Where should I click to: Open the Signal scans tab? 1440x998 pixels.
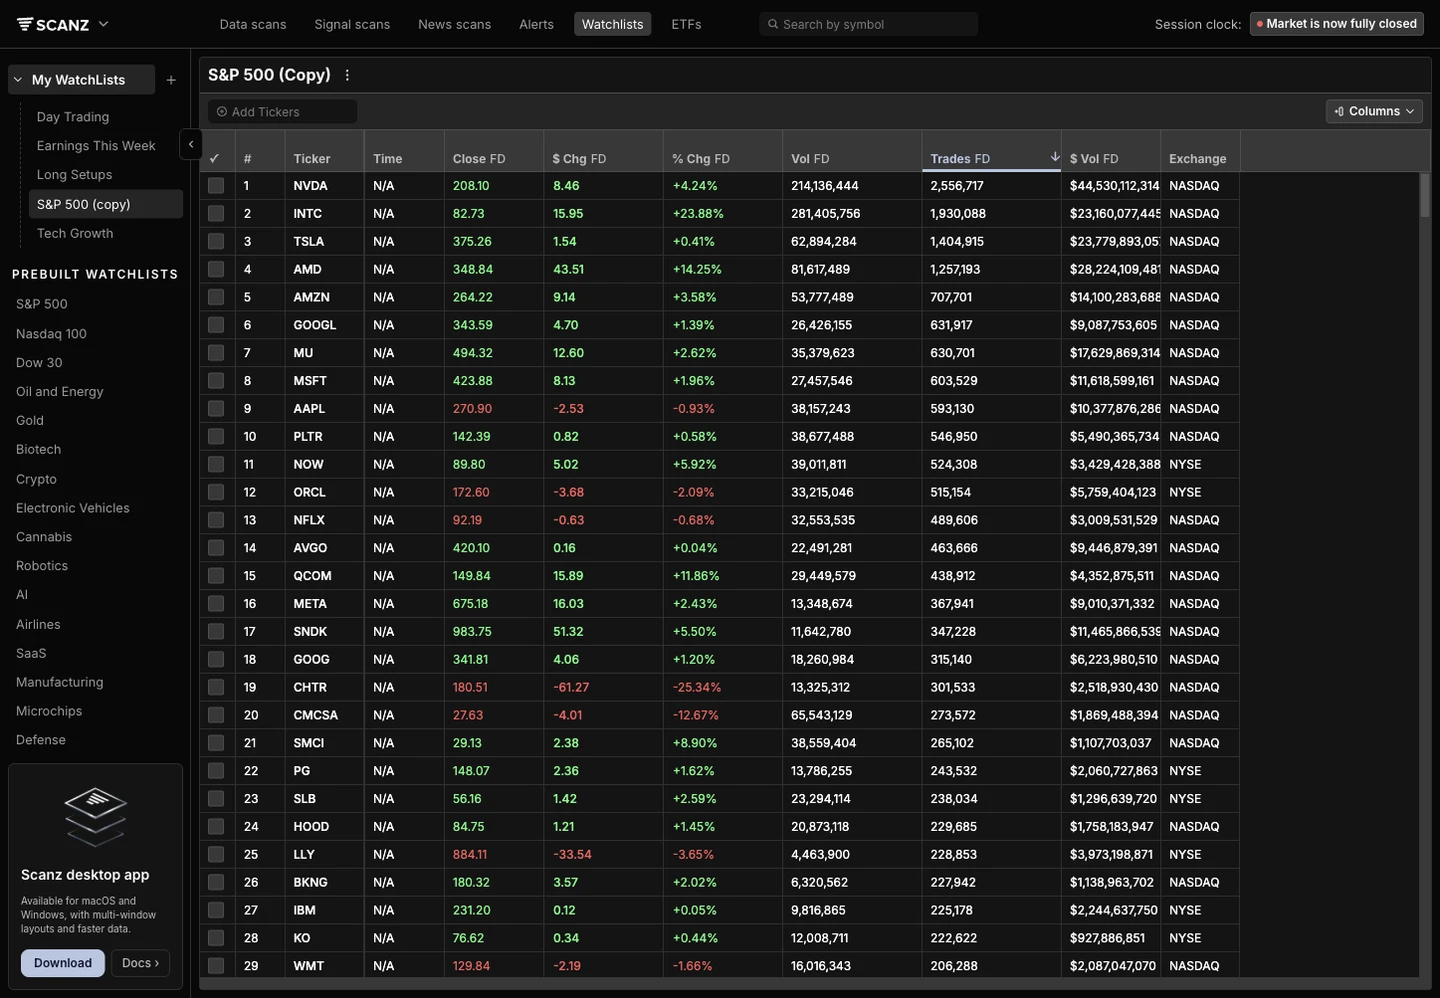tap(352, 24)
